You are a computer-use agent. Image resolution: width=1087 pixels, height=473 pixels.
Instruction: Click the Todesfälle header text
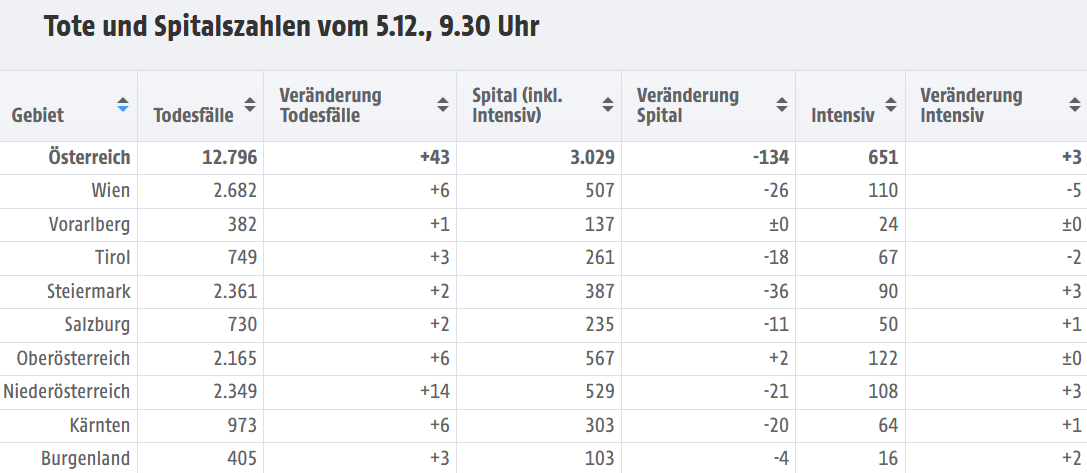coord(193,115)
